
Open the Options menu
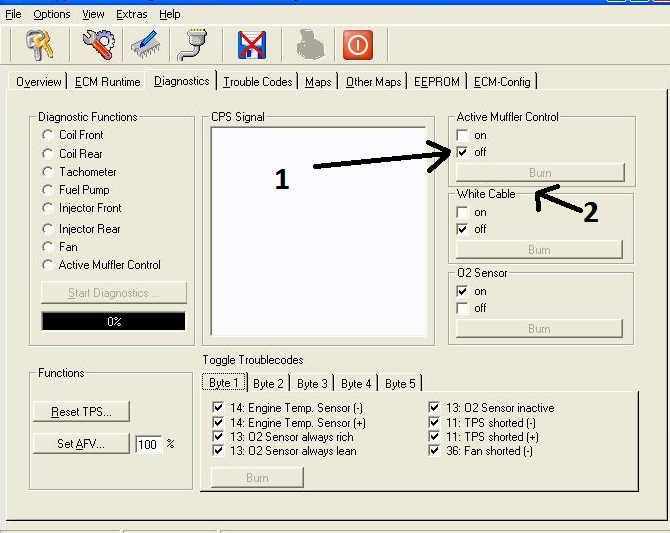(x=52, y=14)
